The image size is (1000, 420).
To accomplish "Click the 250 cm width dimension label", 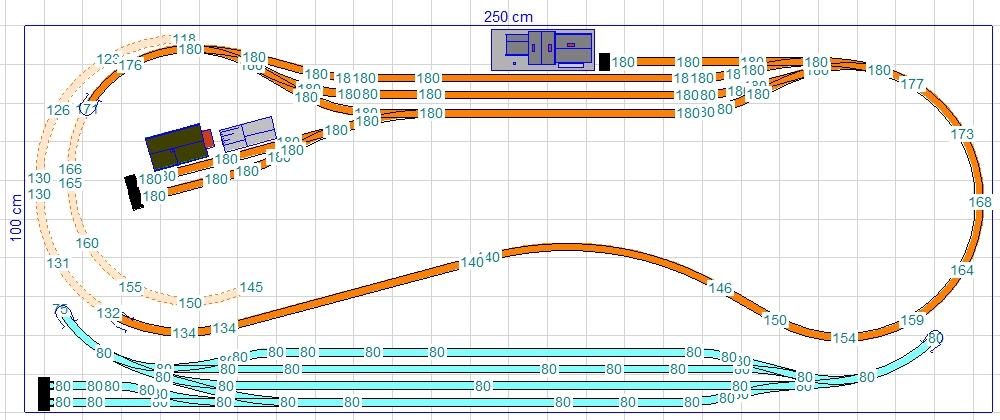I will (509, 16).
